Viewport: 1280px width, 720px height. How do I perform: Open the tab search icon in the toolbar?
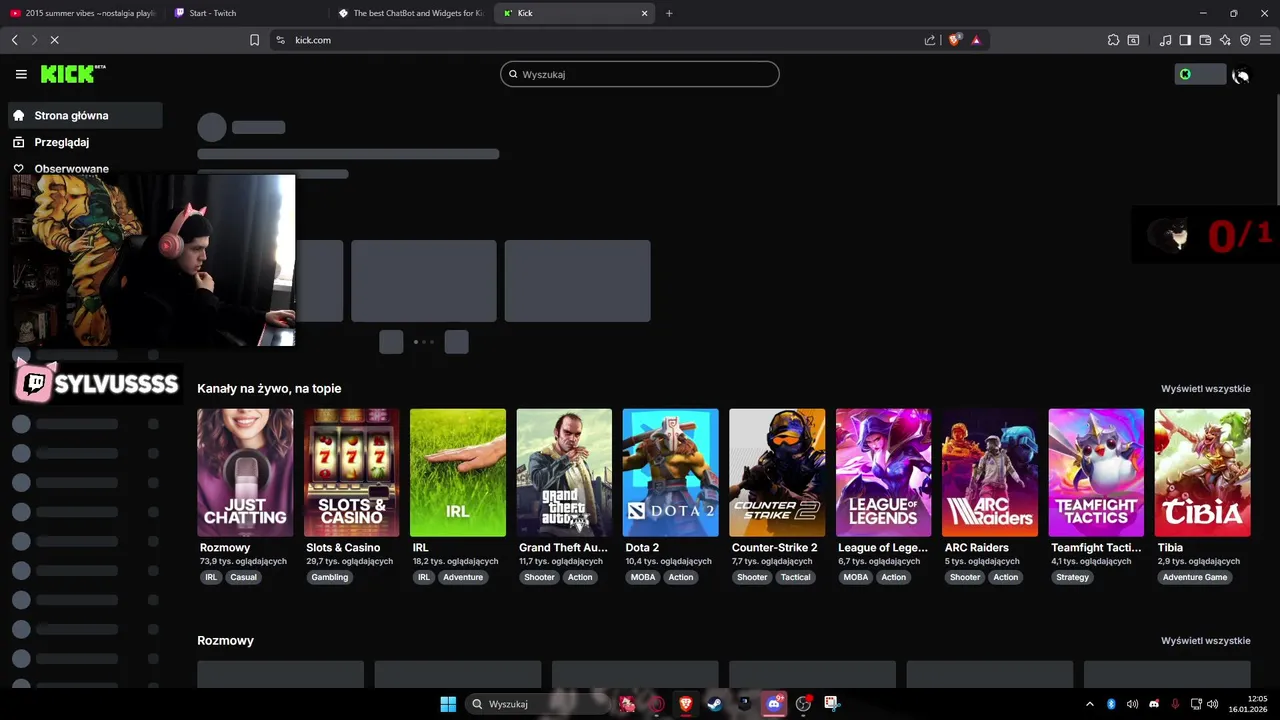[x=1133, y=40]
